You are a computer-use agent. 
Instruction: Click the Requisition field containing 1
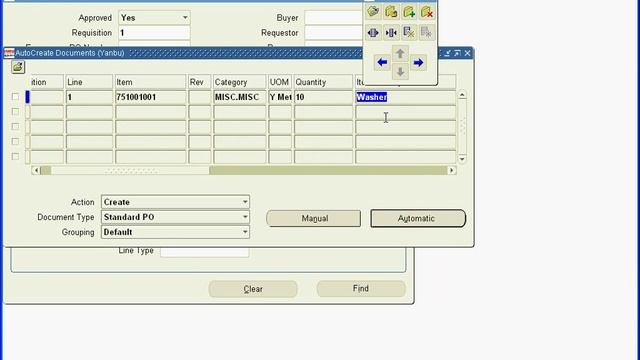pyautogui.click(x=154, y=33)
